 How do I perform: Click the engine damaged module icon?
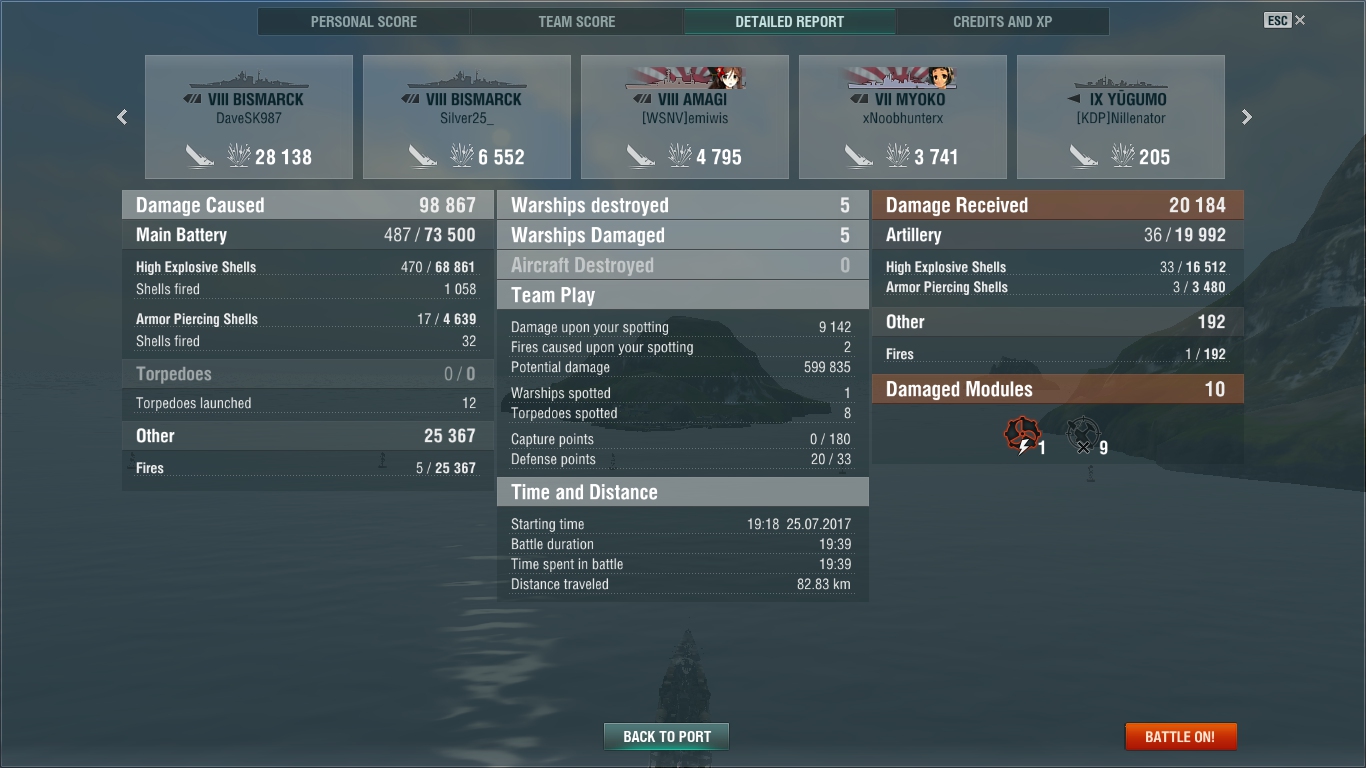[1021, 435]
